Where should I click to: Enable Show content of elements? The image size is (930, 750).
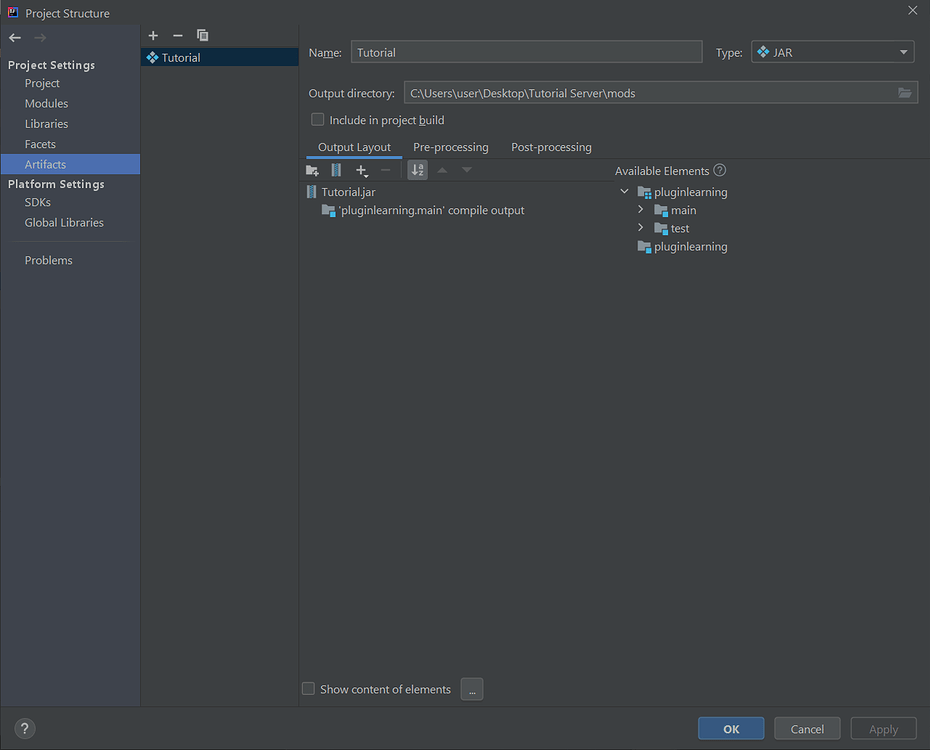tap(308, 689)
